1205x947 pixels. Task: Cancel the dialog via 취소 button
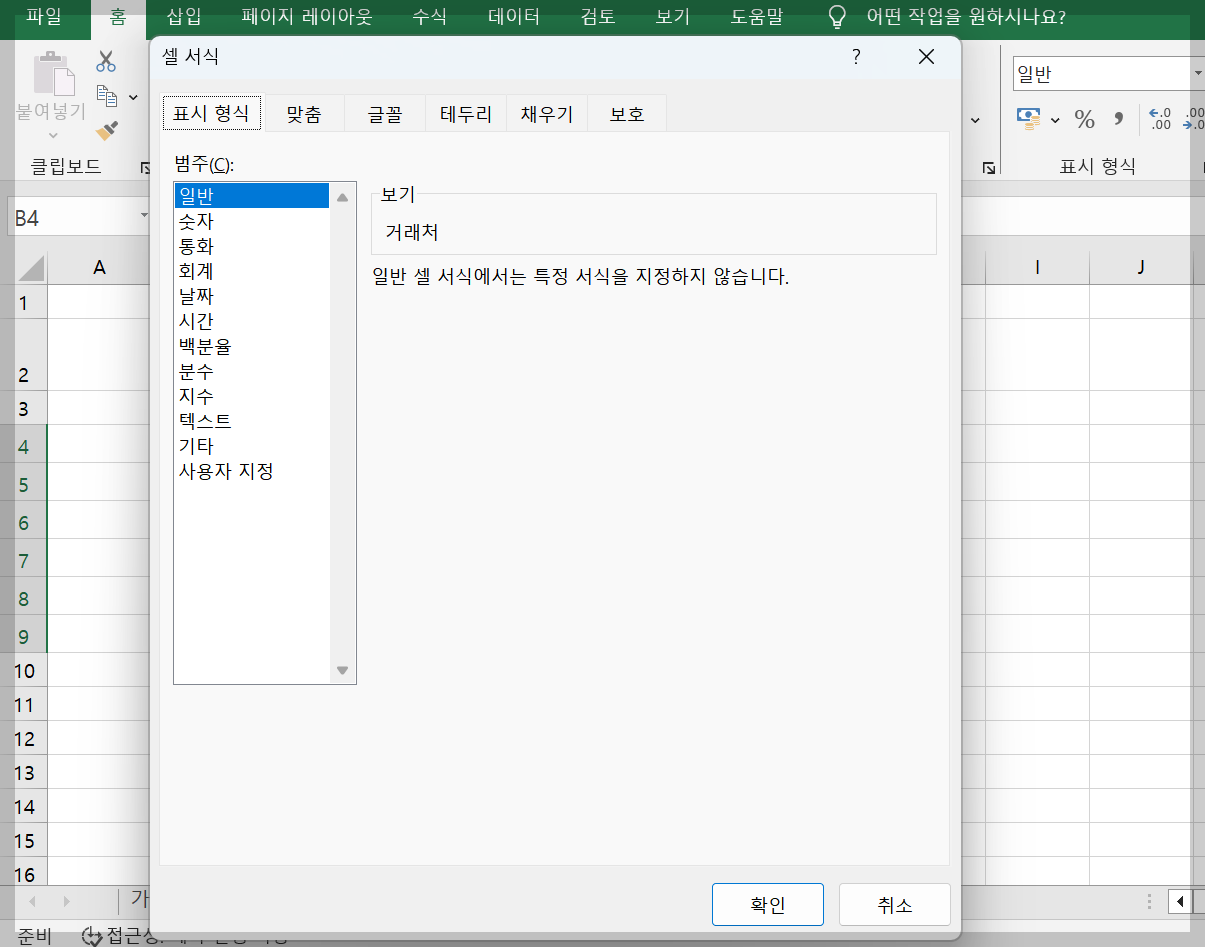[x=894, y=904]
